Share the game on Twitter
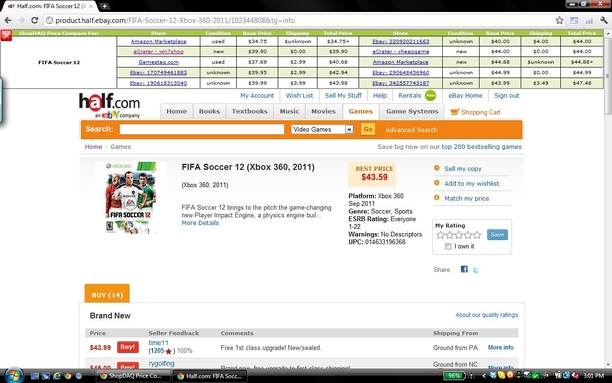 point(475,269)
